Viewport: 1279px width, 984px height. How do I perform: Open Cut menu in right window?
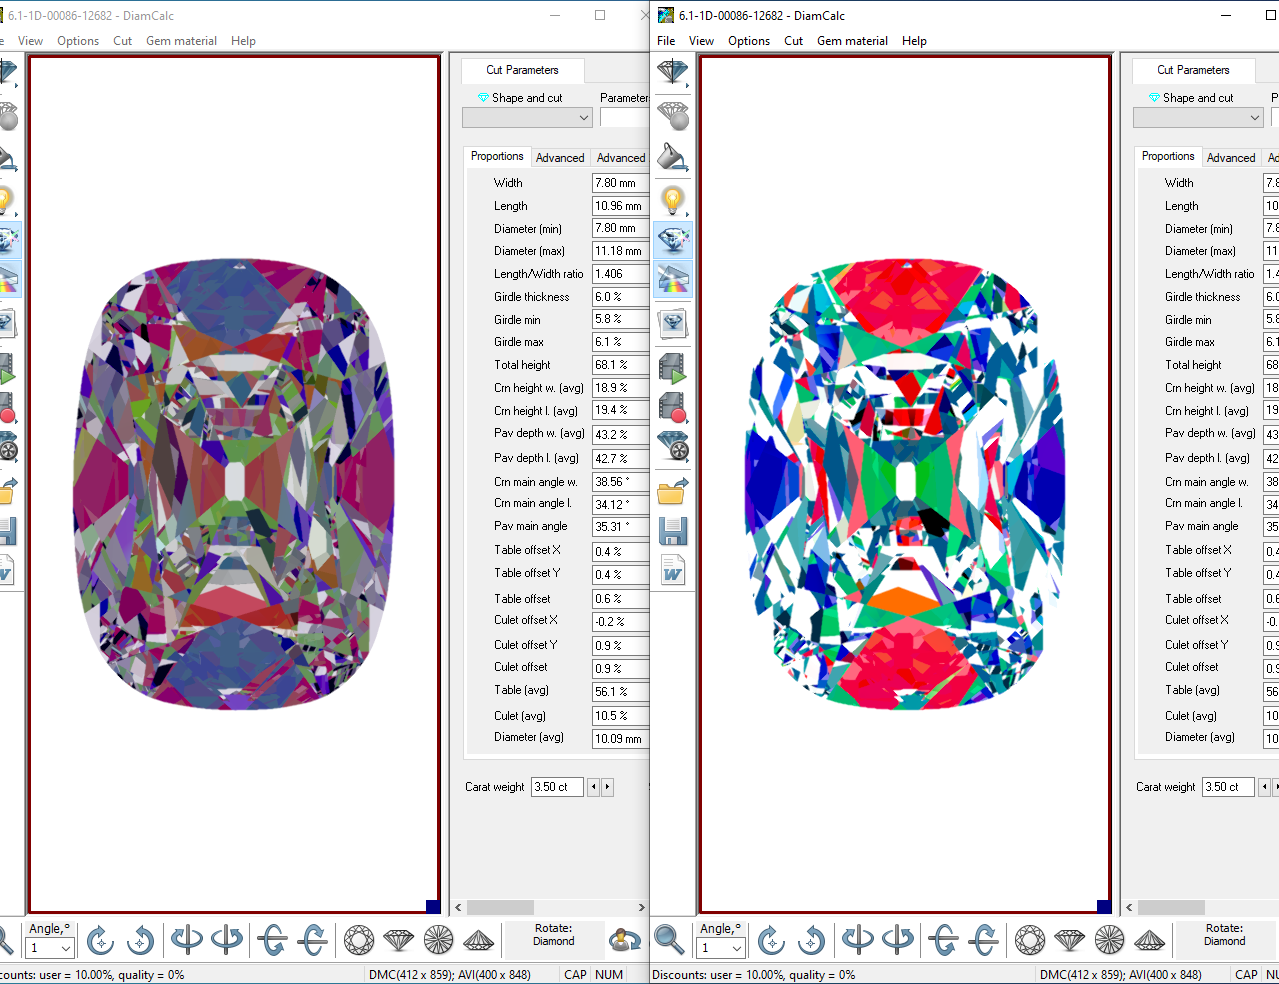[794, 41]
